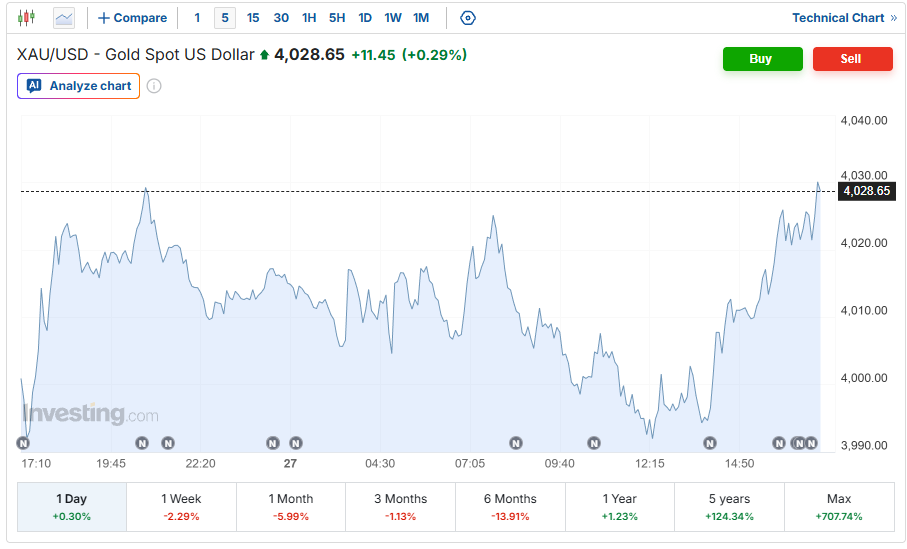
Task: Click the green Buy button
Action: (x=762, y=59)
